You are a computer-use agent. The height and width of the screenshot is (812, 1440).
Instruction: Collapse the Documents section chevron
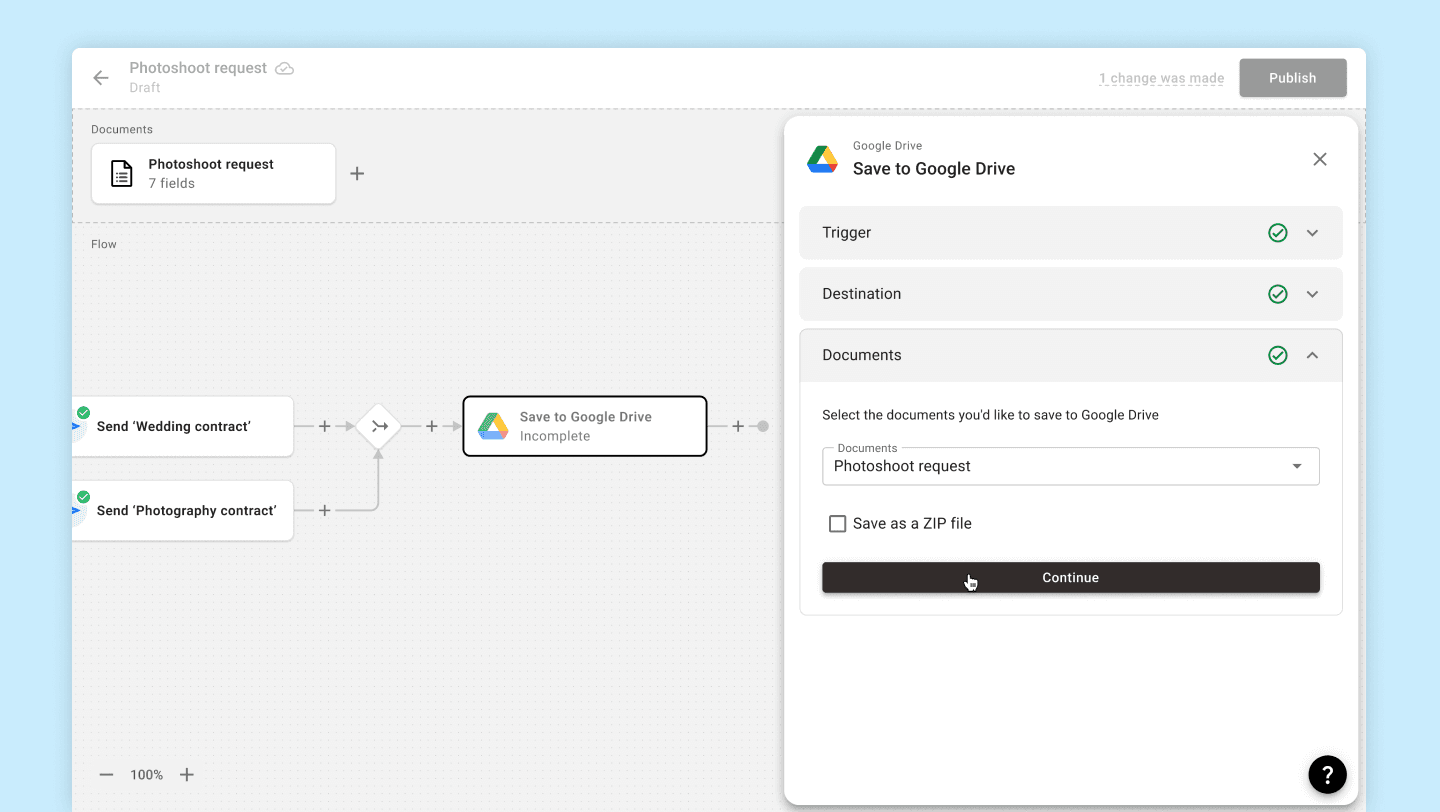[1313, 355]
